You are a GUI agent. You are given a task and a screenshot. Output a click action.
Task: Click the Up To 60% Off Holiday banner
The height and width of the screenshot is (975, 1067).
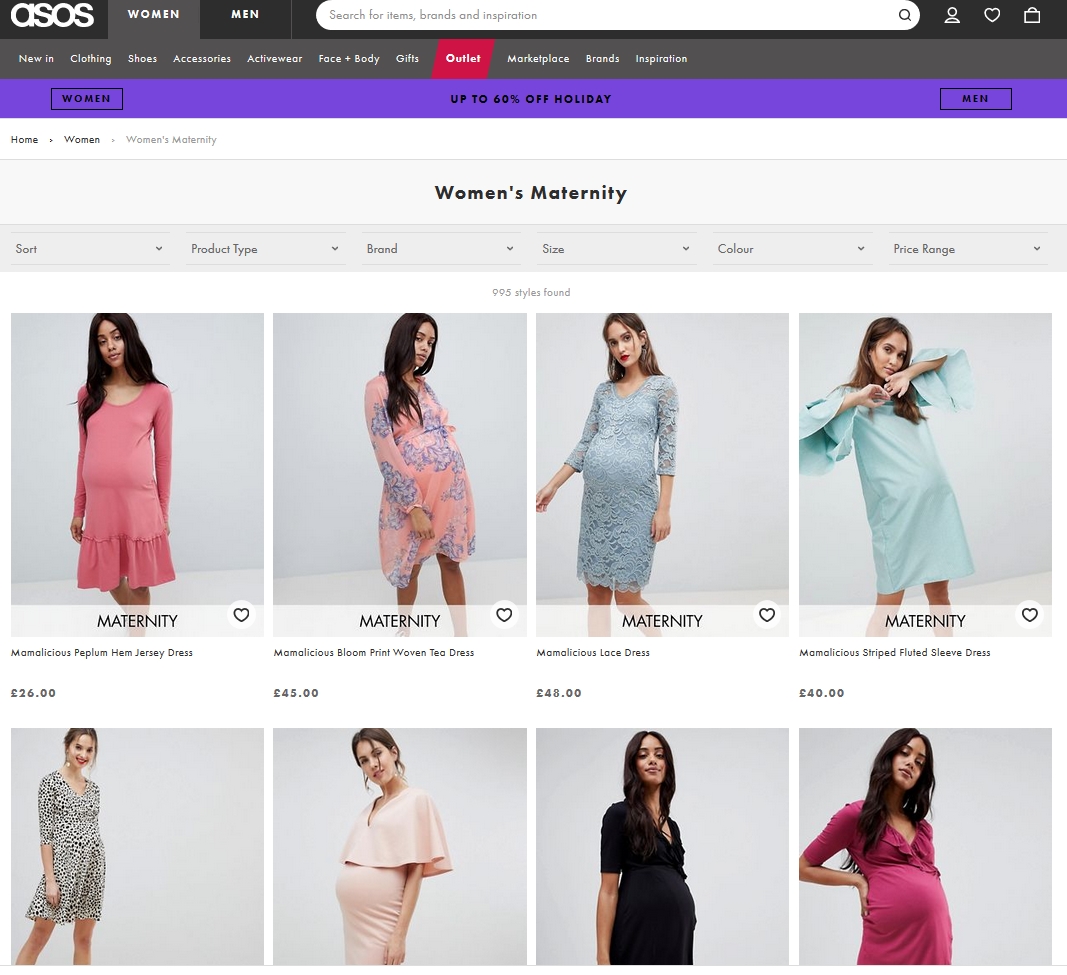pyautogui.click(x=531, y=99)
